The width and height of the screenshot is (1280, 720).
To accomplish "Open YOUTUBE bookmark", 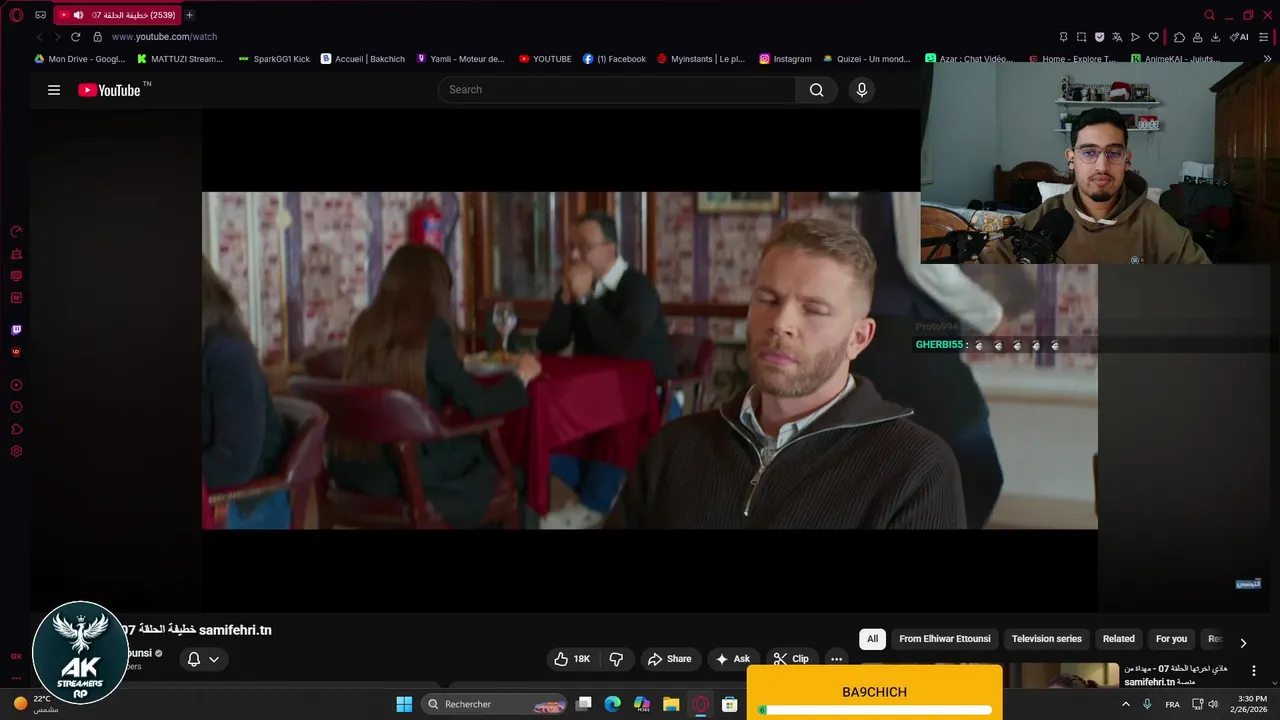I will pos(545,59).
